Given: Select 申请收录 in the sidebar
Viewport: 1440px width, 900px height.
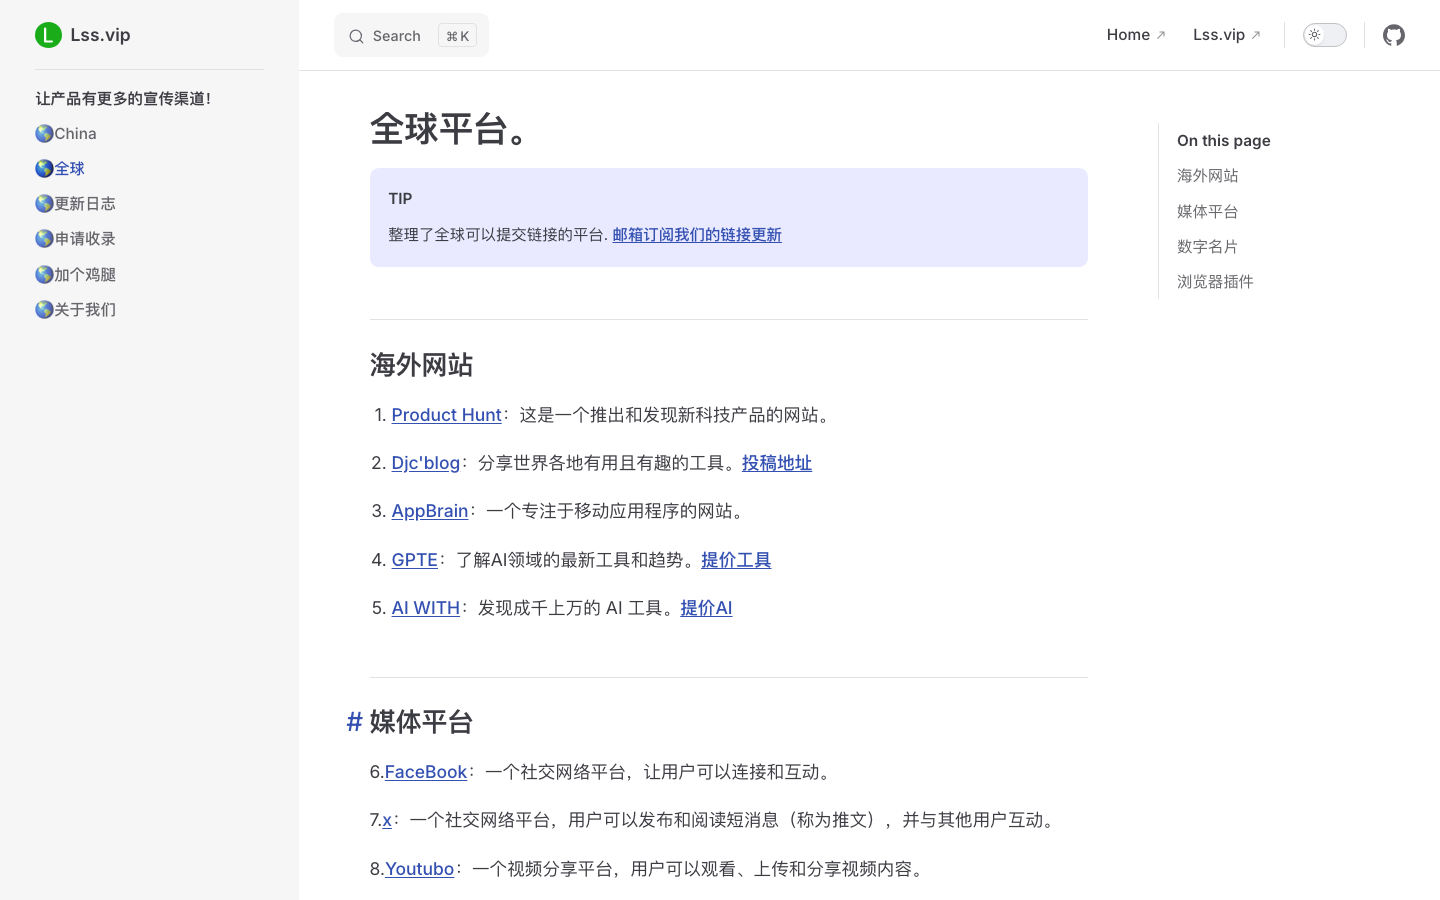Looking at the screenshot, I should 83,239.
